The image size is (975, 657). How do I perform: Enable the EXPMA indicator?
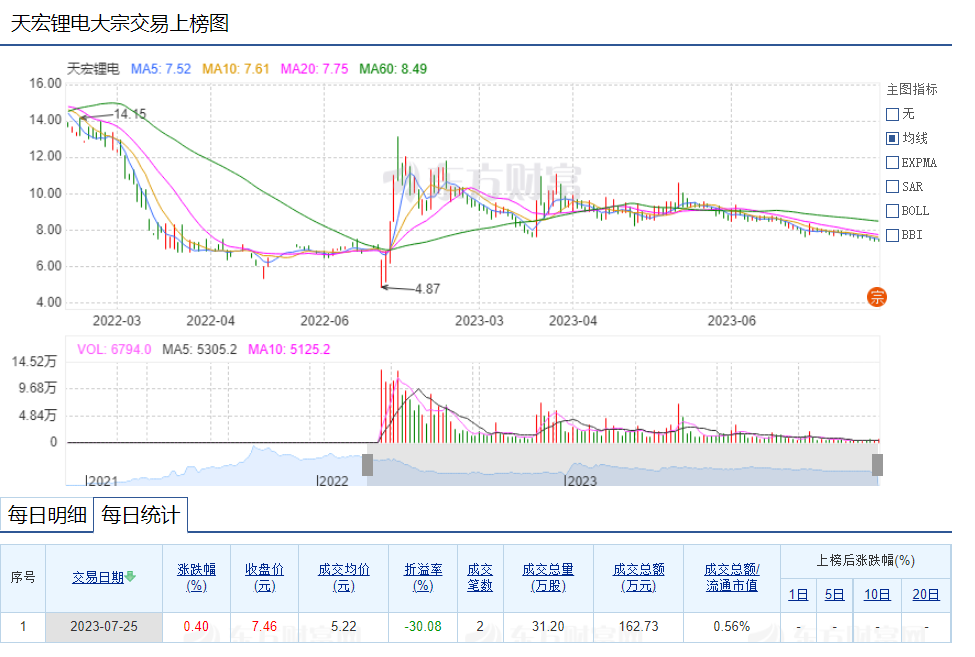tap(892, 162)
